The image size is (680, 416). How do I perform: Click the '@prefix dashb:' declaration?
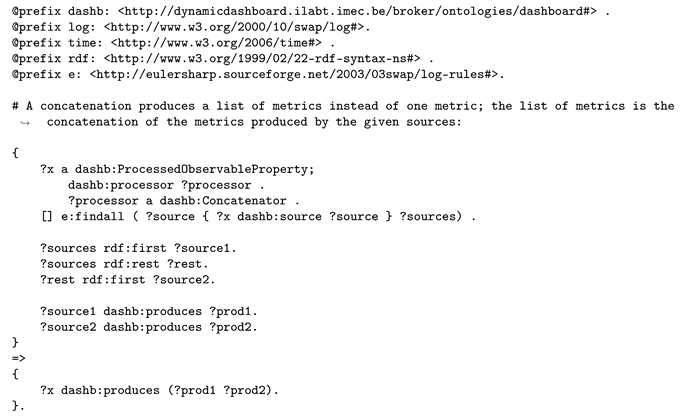(57, 10)
